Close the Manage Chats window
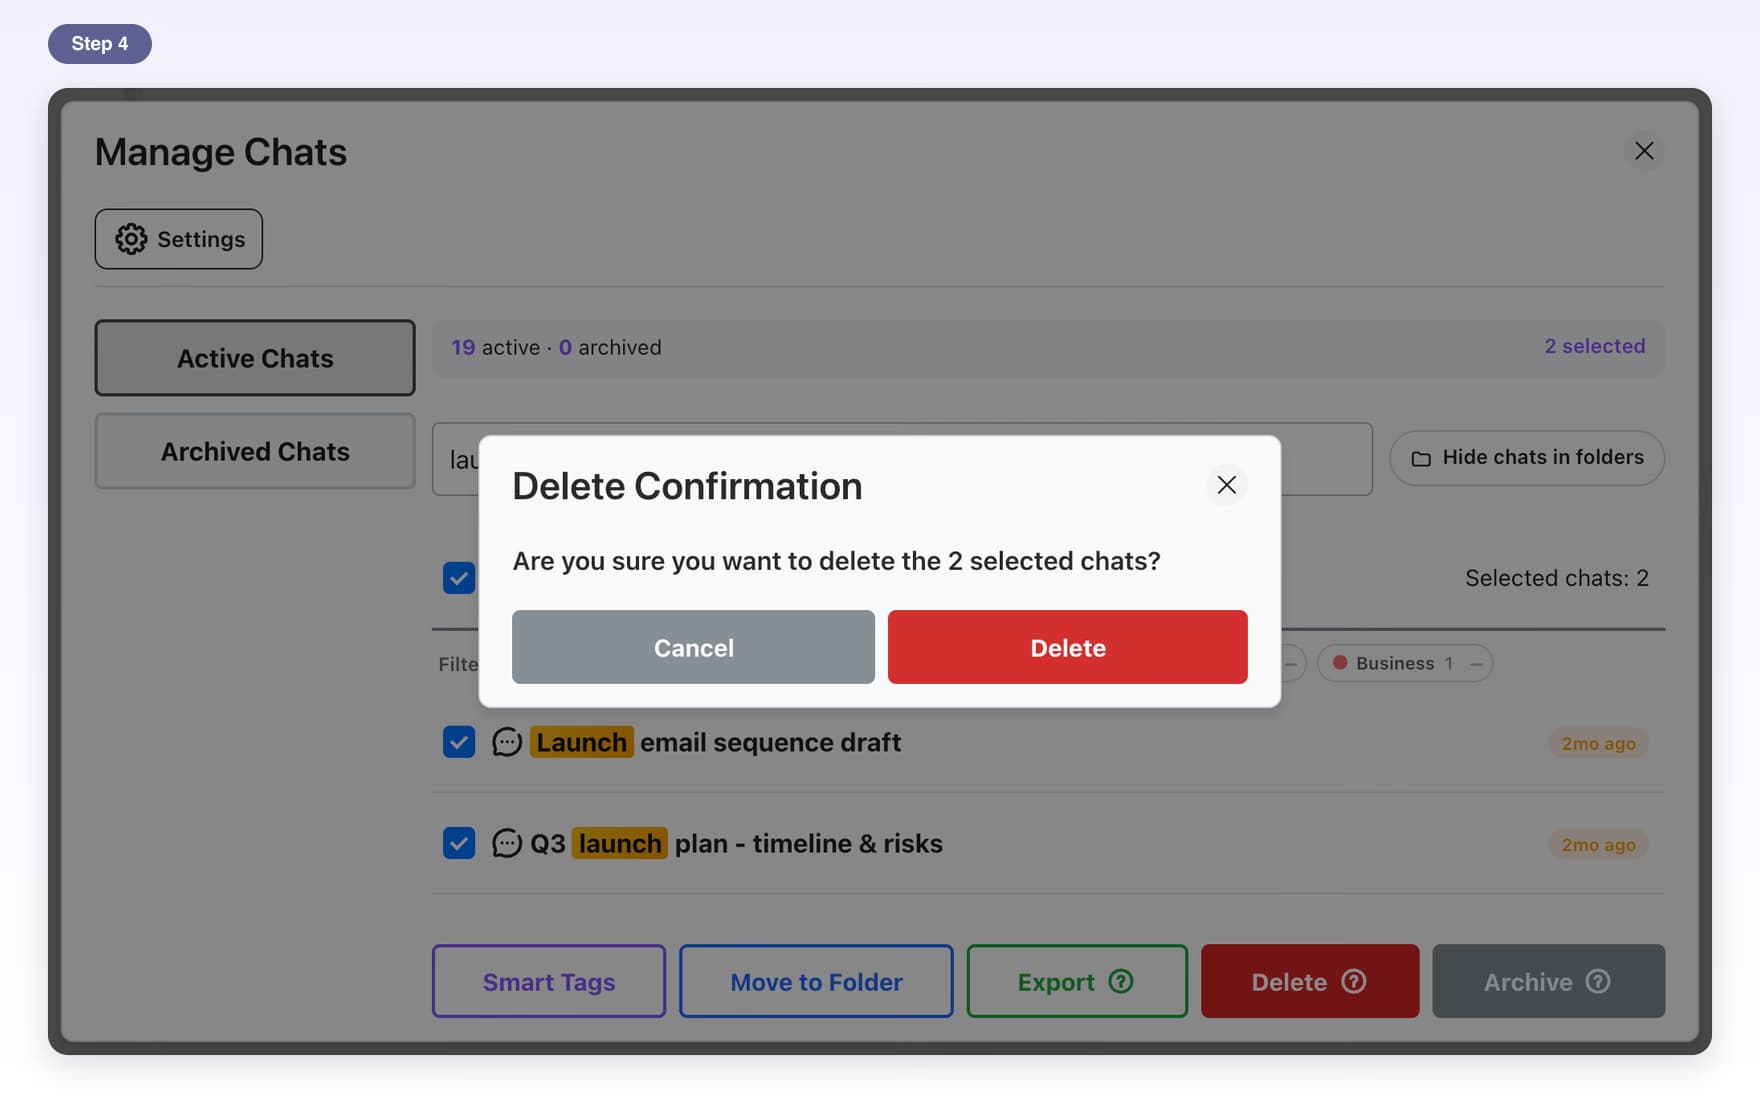The height and width of the screenshot is (1103, 1760). pos(1644,151)
